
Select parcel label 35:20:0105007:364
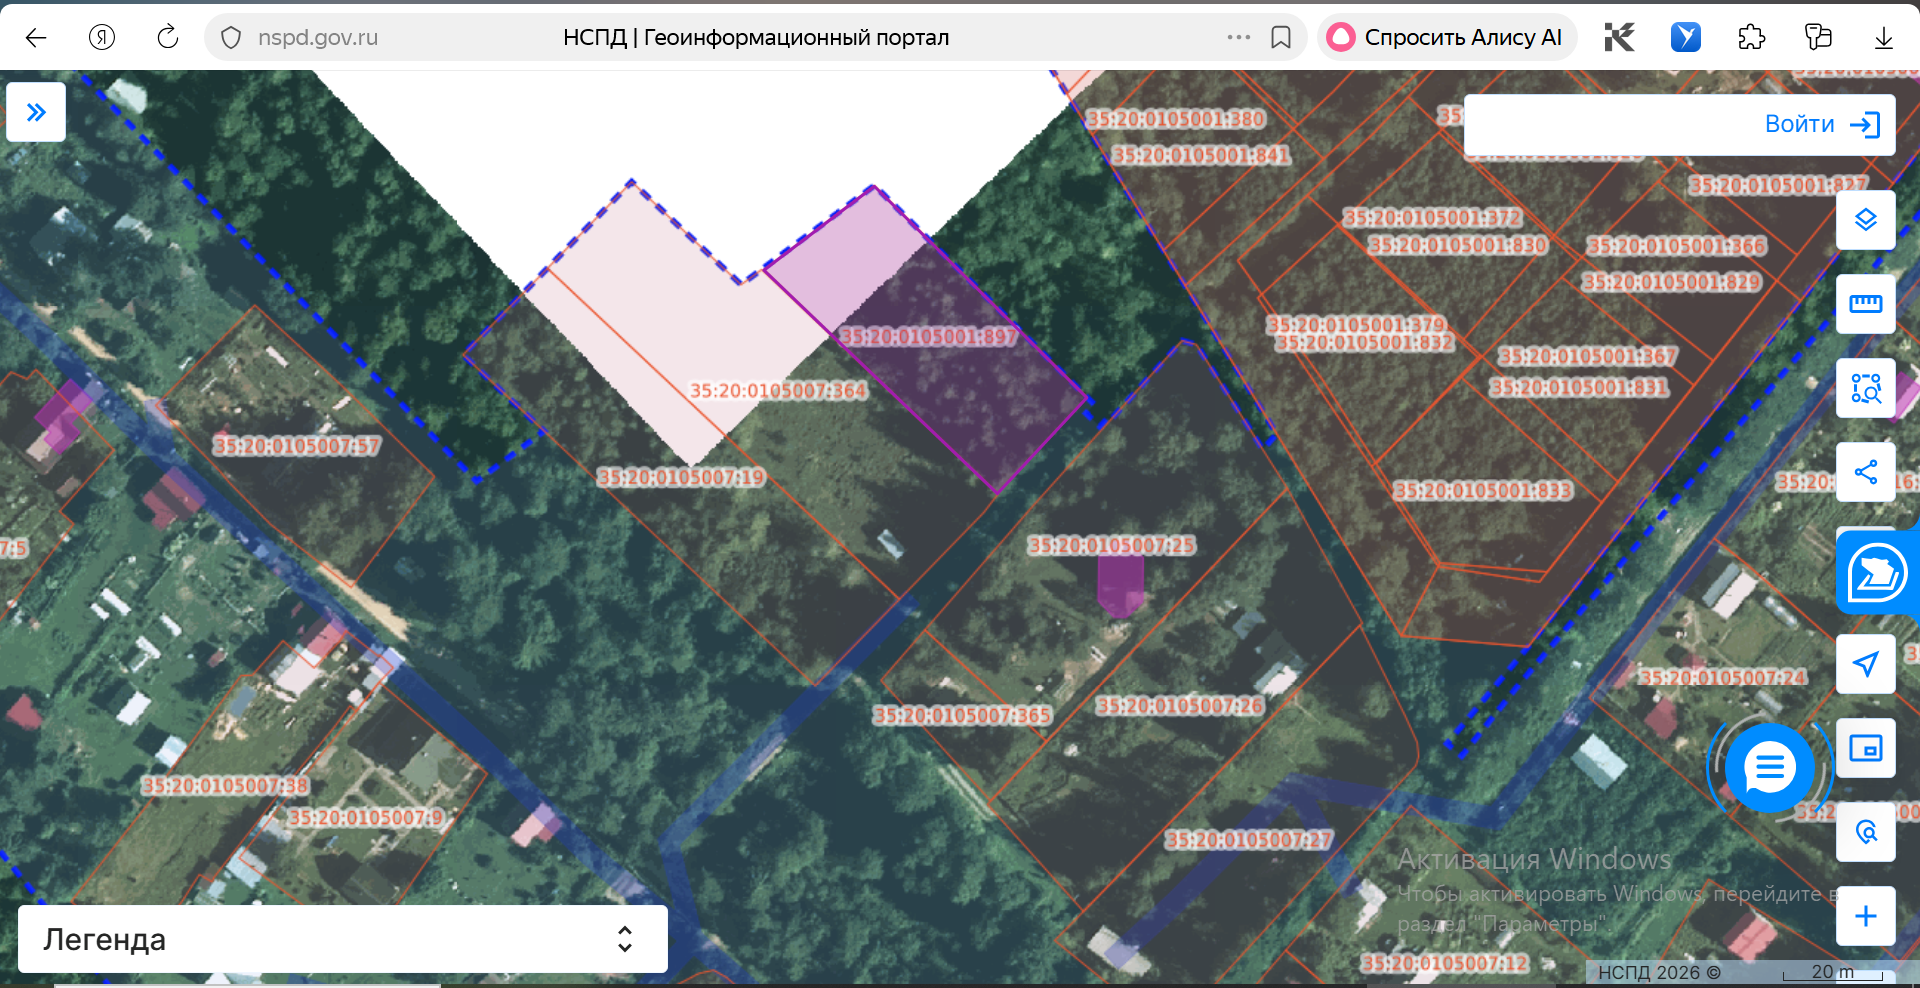pos(779,391)
